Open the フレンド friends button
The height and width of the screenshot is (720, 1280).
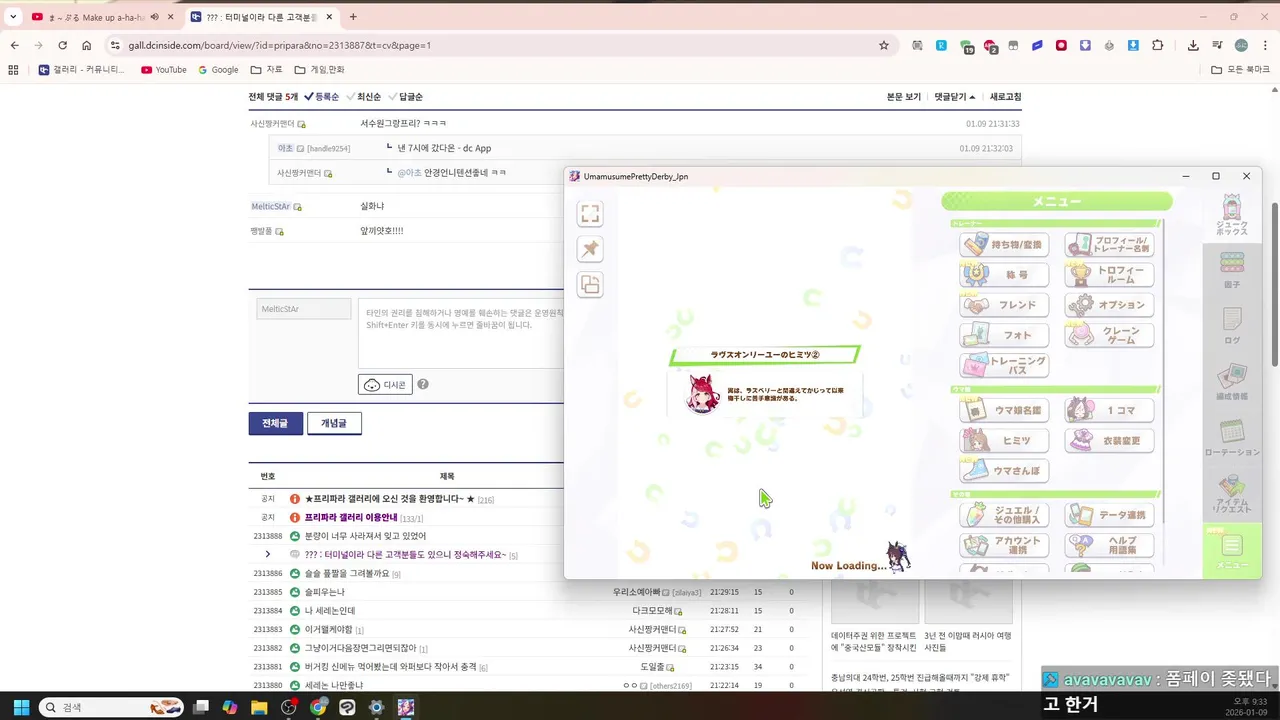point(1005,304)
